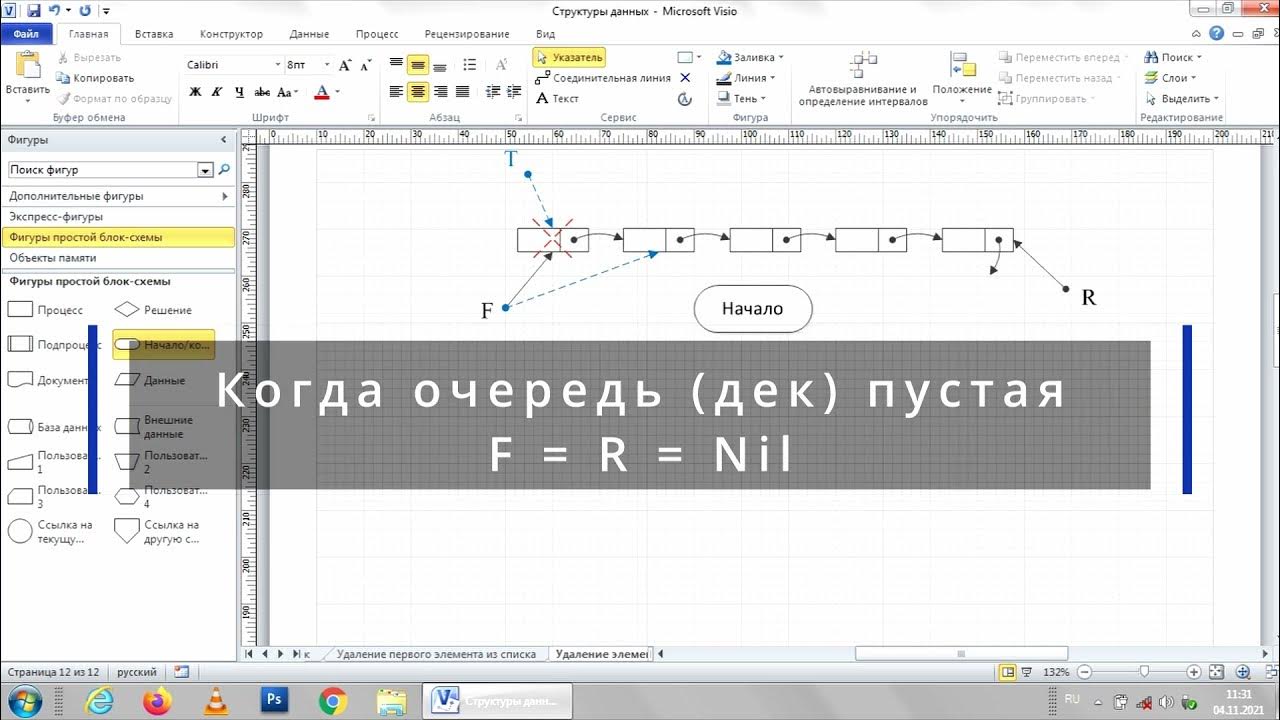The width and height of the screenshot is (1280, 720).
Task: Select the Process (Процесс) shape
Action: click(45, 310)
